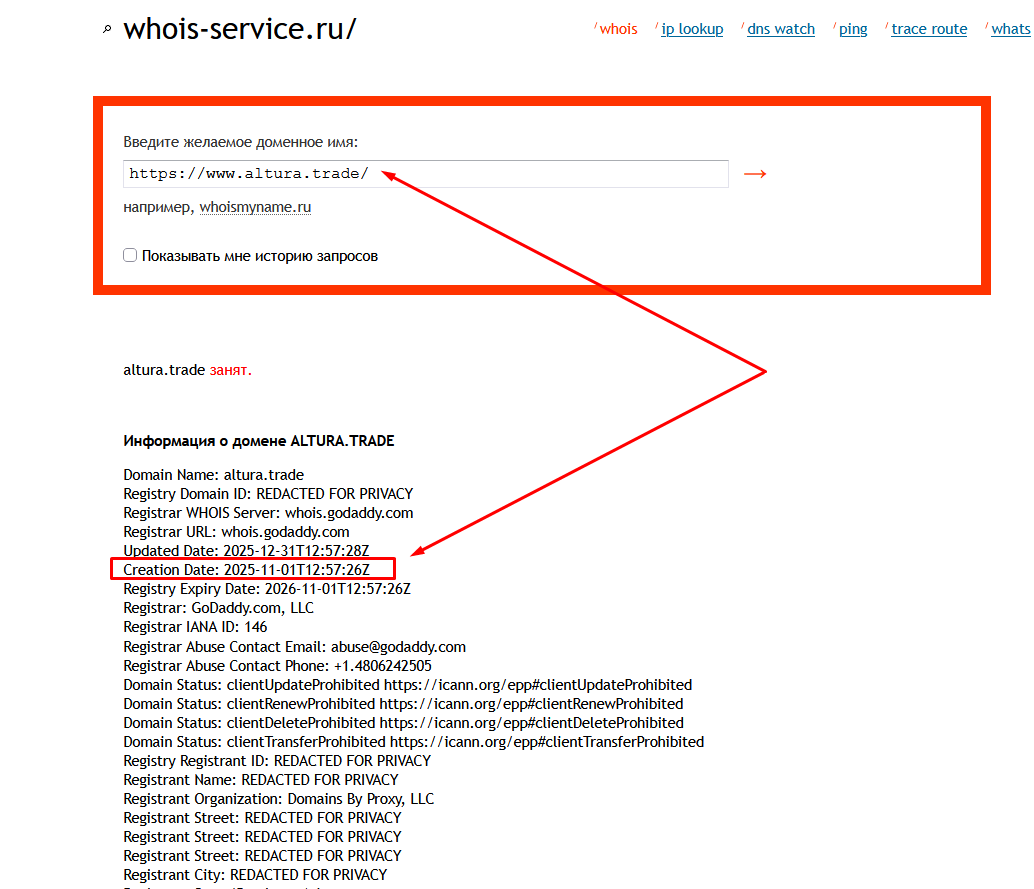This screenshot has height=889, width=1034.
Task: Enable the request history checkbox
Action: tap(130, 255)
